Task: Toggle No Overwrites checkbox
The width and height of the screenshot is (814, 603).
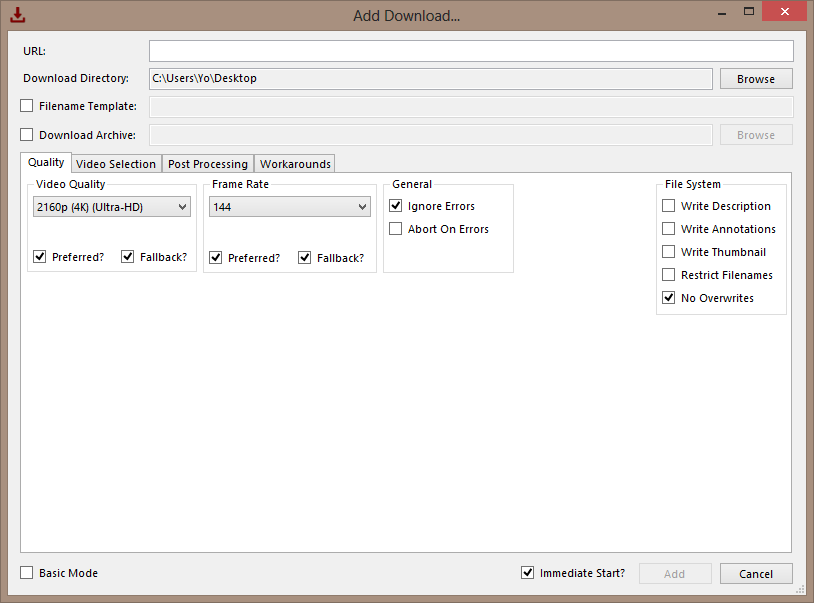Action: point(669,298)
